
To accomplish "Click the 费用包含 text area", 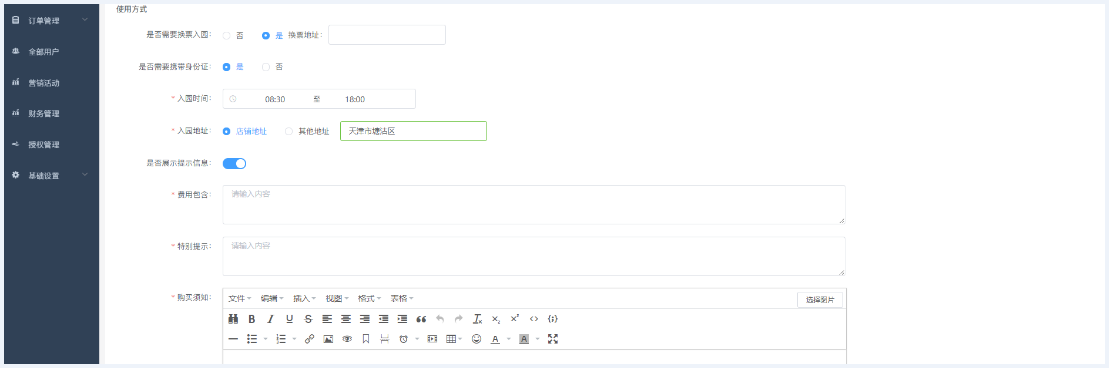I will tap(534, 205).
